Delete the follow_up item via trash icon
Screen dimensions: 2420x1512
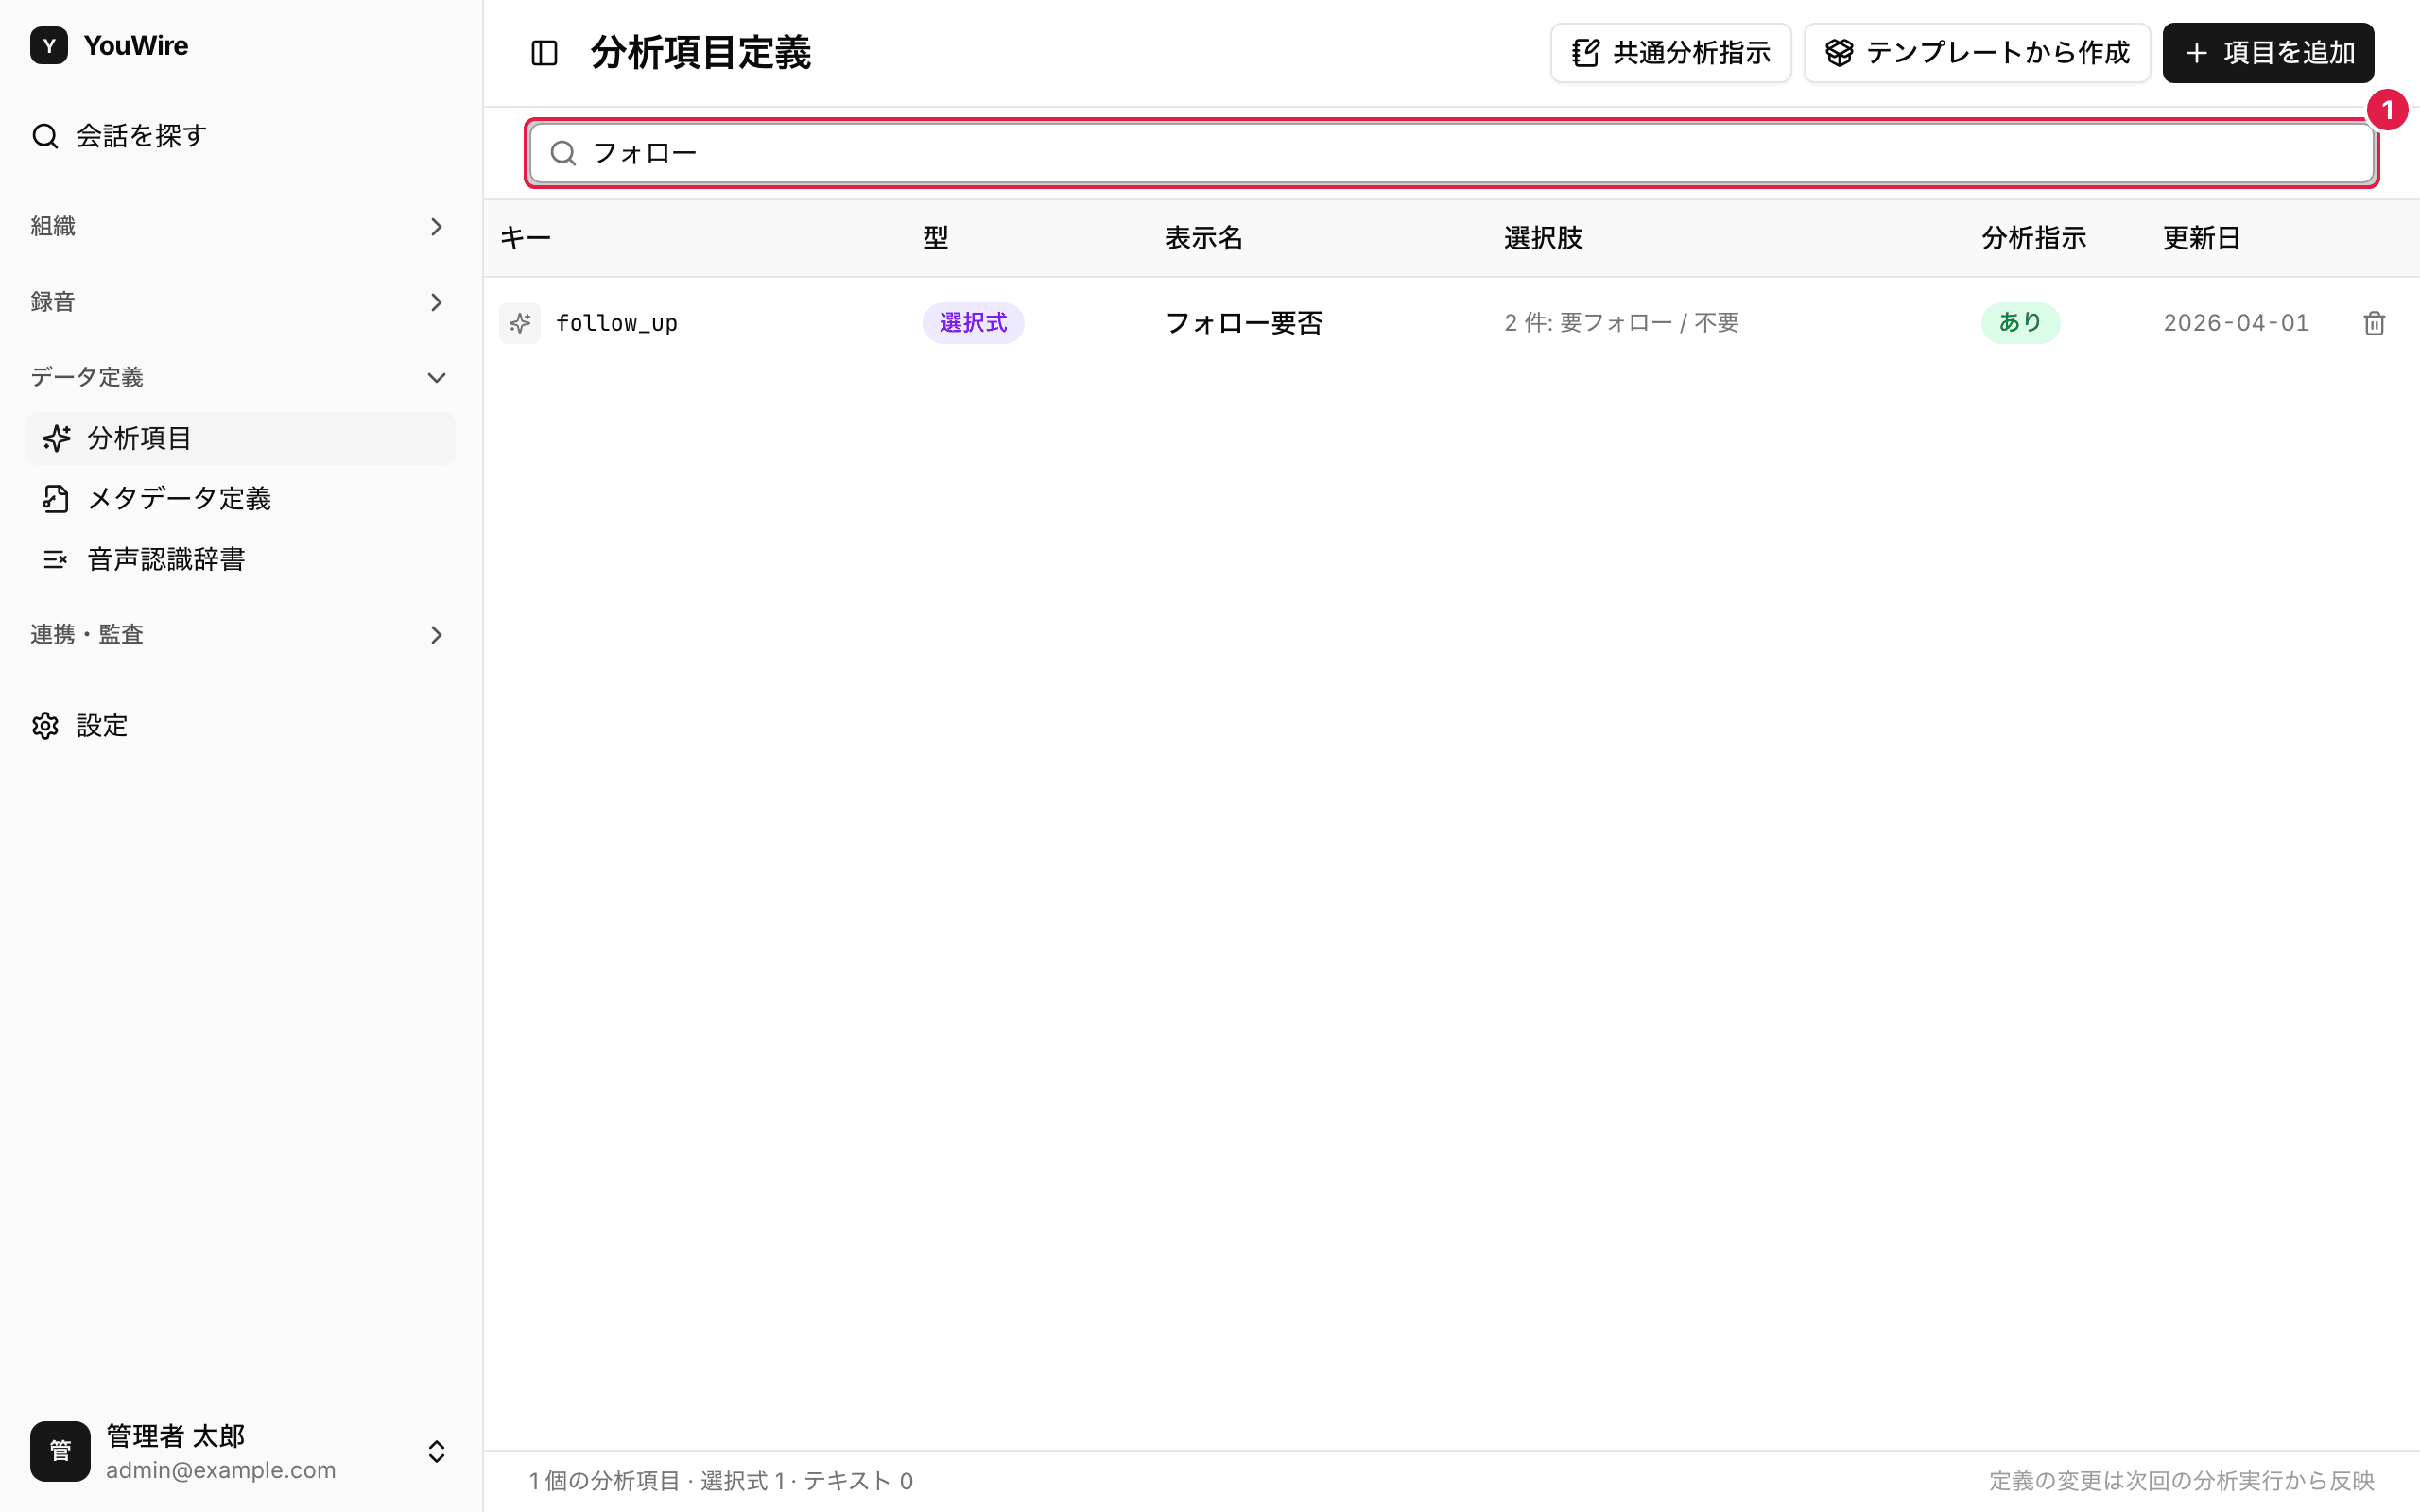tap(2374, 323)
